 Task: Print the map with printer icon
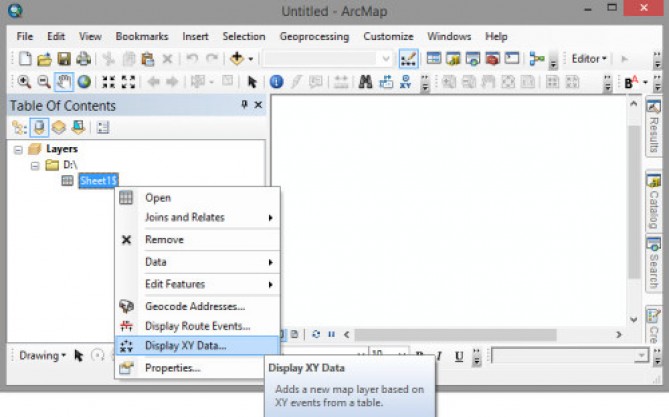pyautogui.click(x=84, y=59)
